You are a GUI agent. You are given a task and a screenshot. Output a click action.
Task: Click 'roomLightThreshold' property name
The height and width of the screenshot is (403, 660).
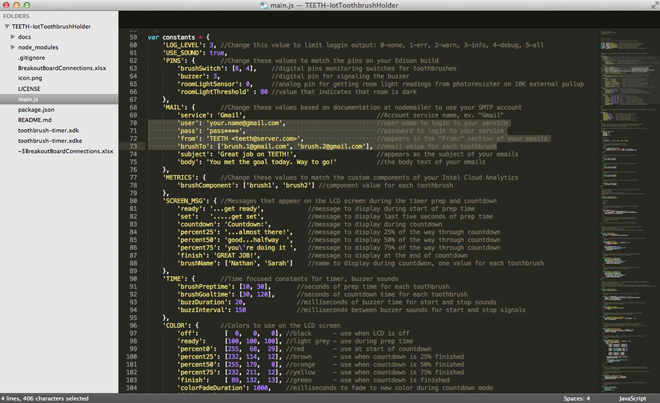(x=213, y=91)
